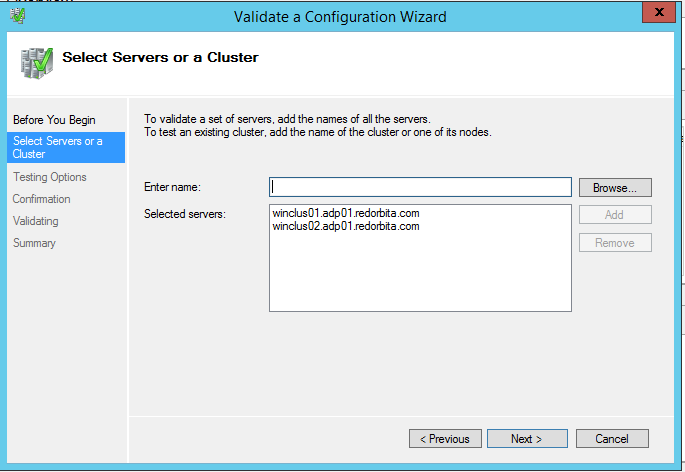Click the Browse... button

click(615, 187)
